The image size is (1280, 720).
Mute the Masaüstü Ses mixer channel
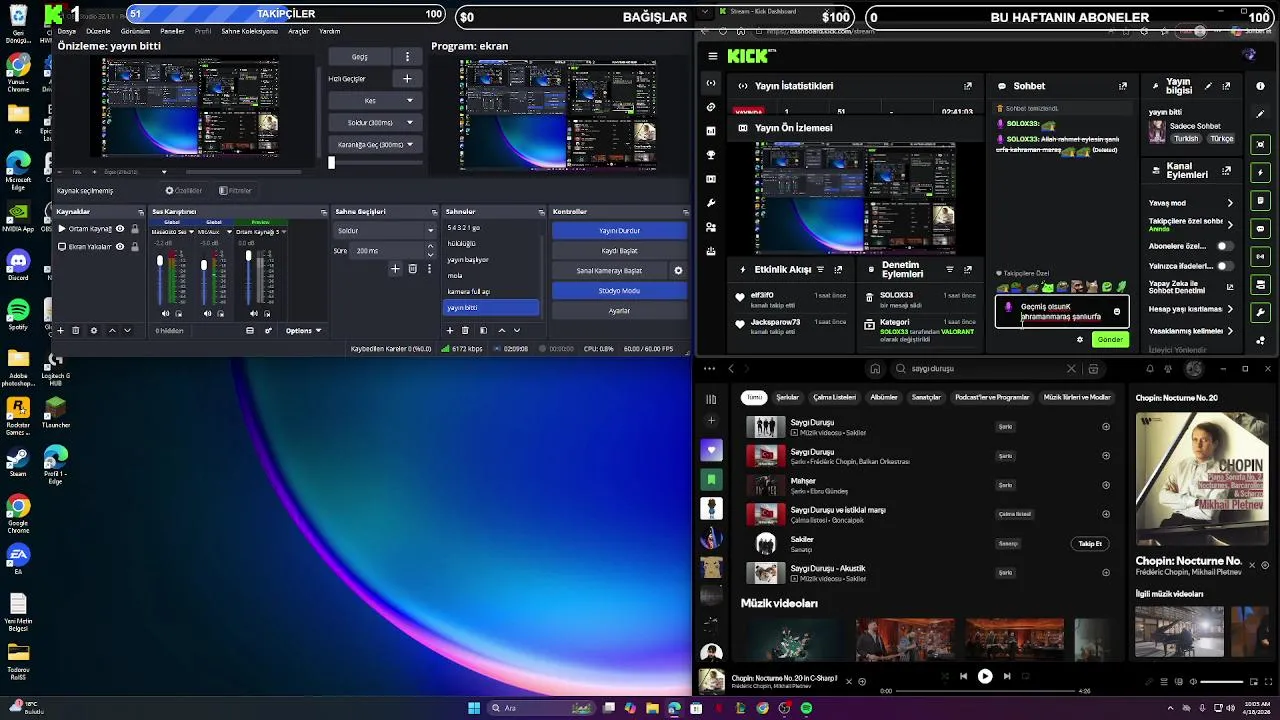point(165,313)
